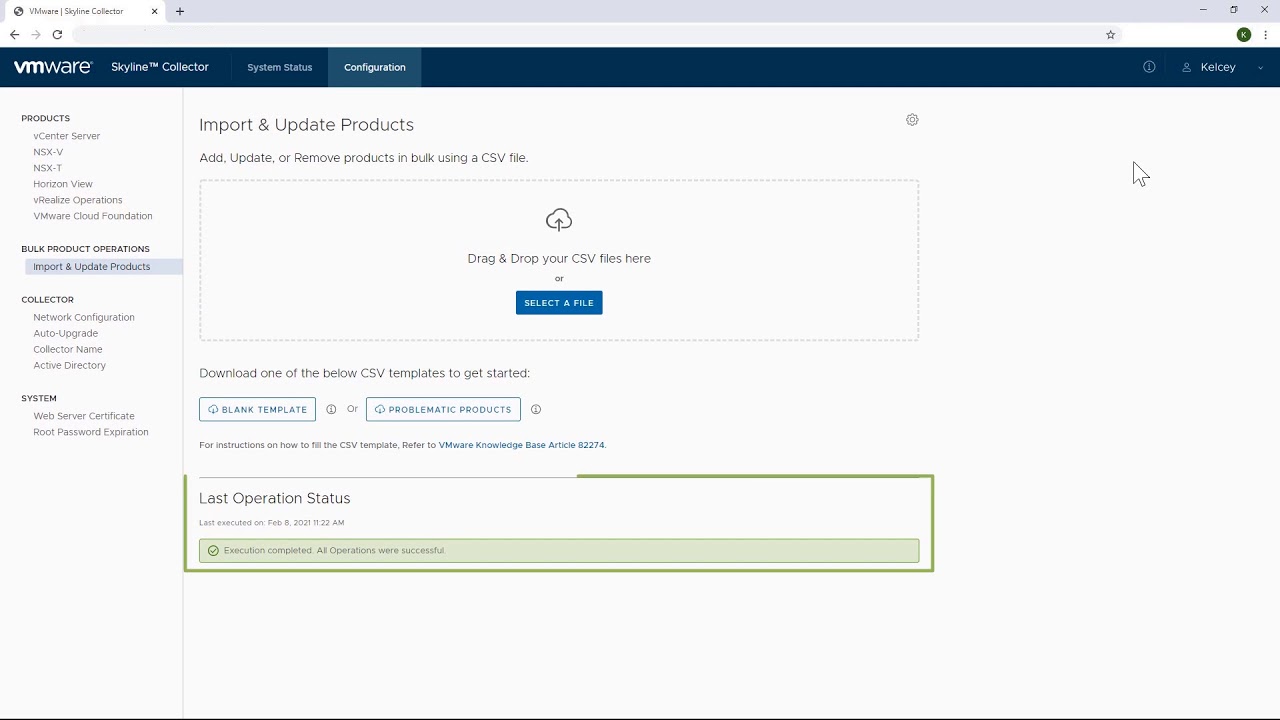The image size is (1280, 720).
Task: Select the VMware Skyline Collector browser tab
Action: coord(85,11)
